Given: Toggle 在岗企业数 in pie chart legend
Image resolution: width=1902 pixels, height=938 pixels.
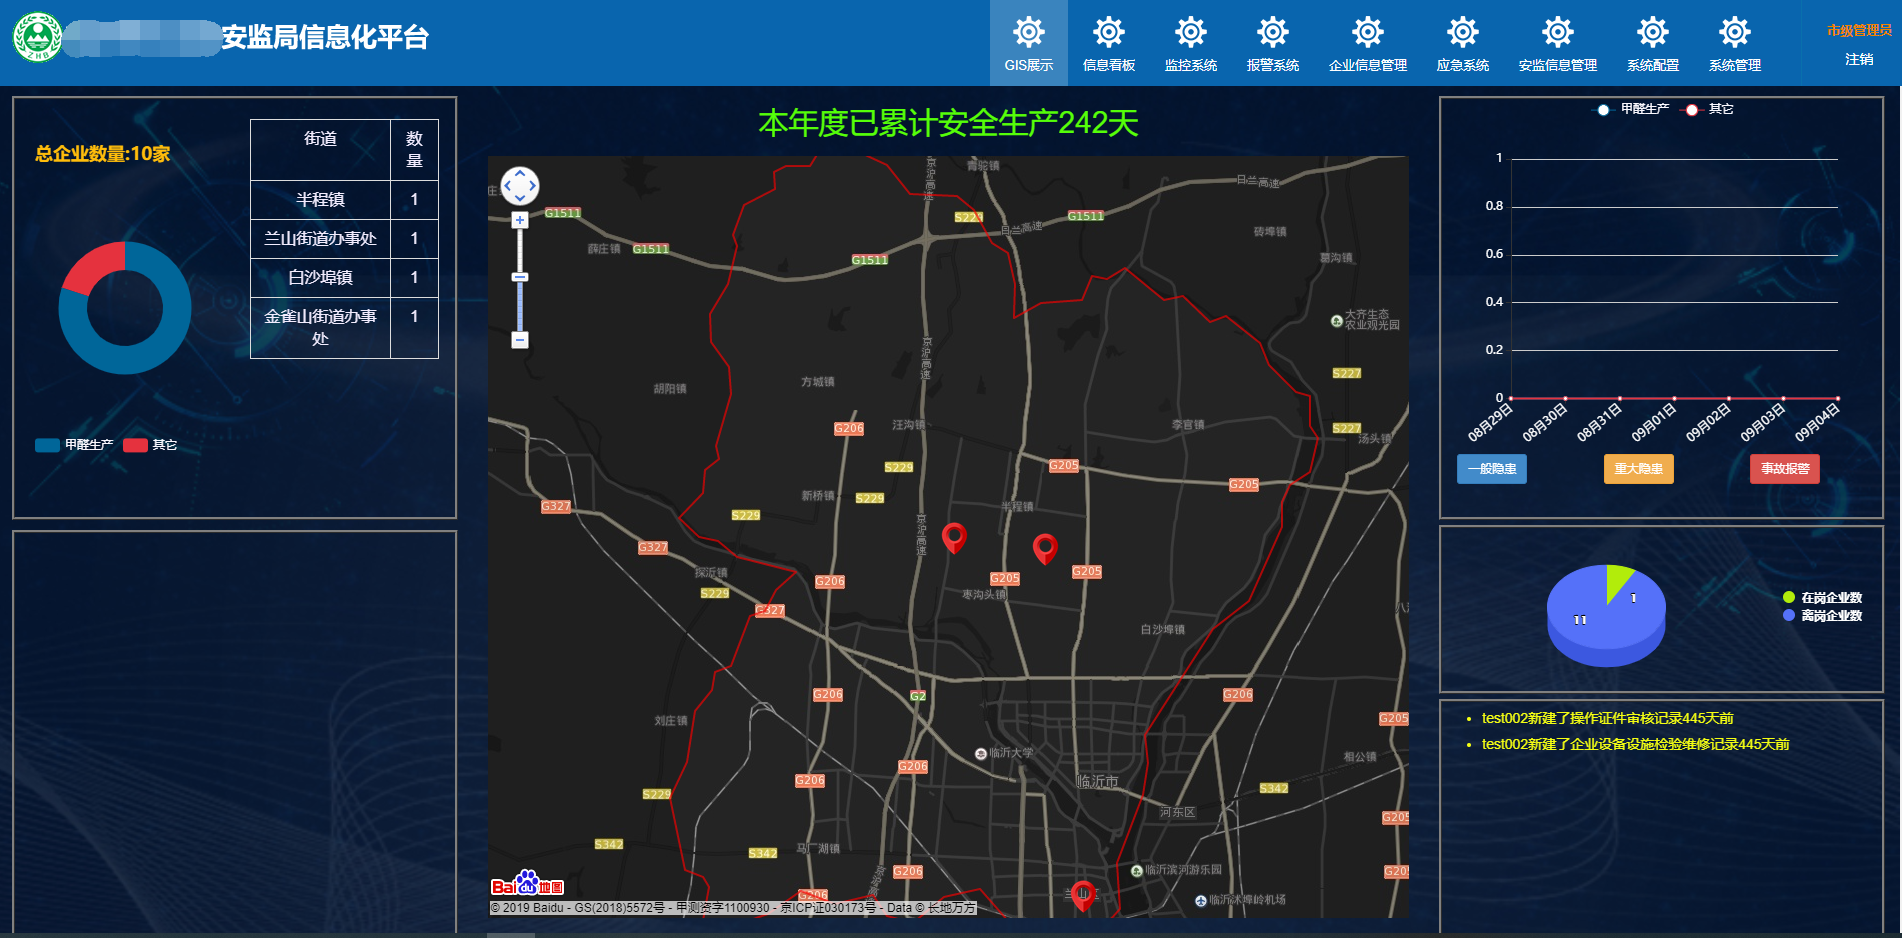Looking at the screenshot, I should (x=1822, y=598).
